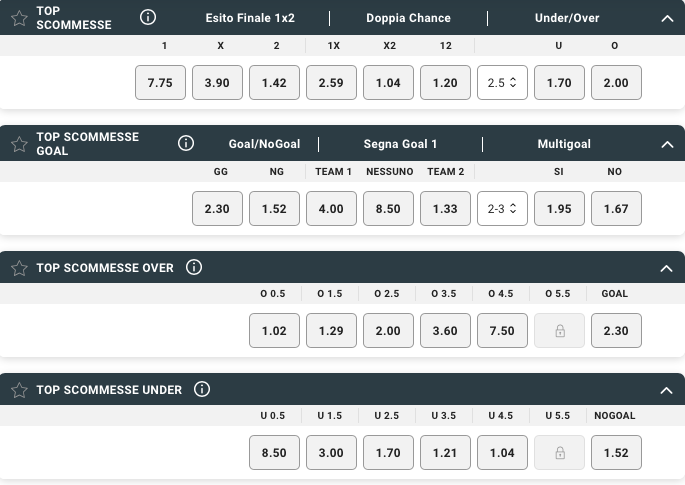Open the 2.5 Under/Over line dropdown

(502, 83)
